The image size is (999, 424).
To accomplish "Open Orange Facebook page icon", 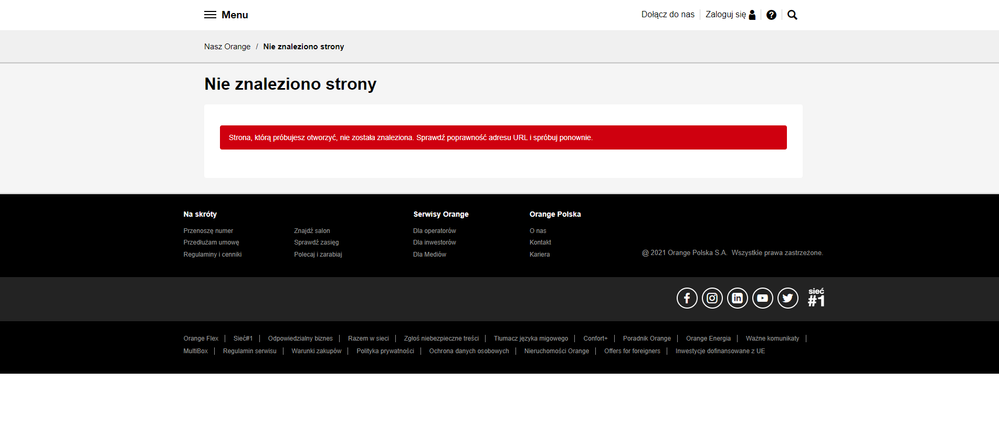I will point(687,298).
